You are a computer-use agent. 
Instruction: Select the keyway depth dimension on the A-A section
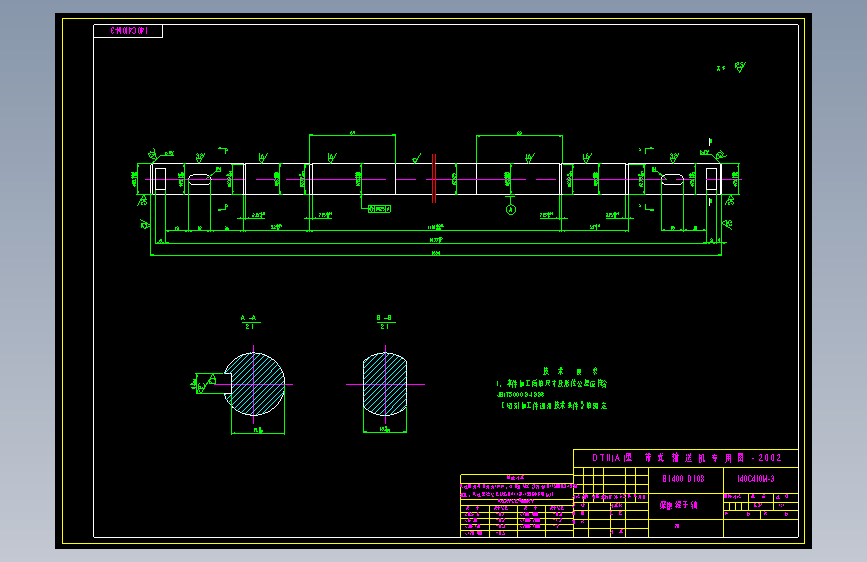pos(195,383)
